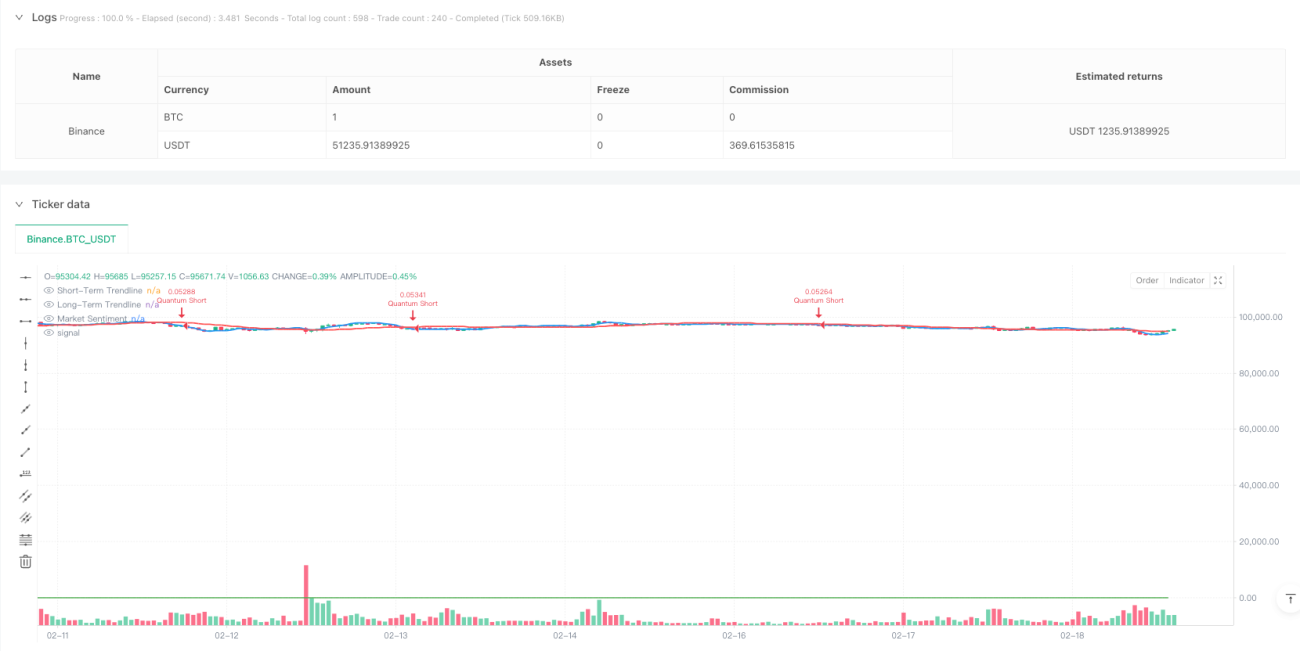Open the Binance.BTC_USDT tab

coord(72,239)
